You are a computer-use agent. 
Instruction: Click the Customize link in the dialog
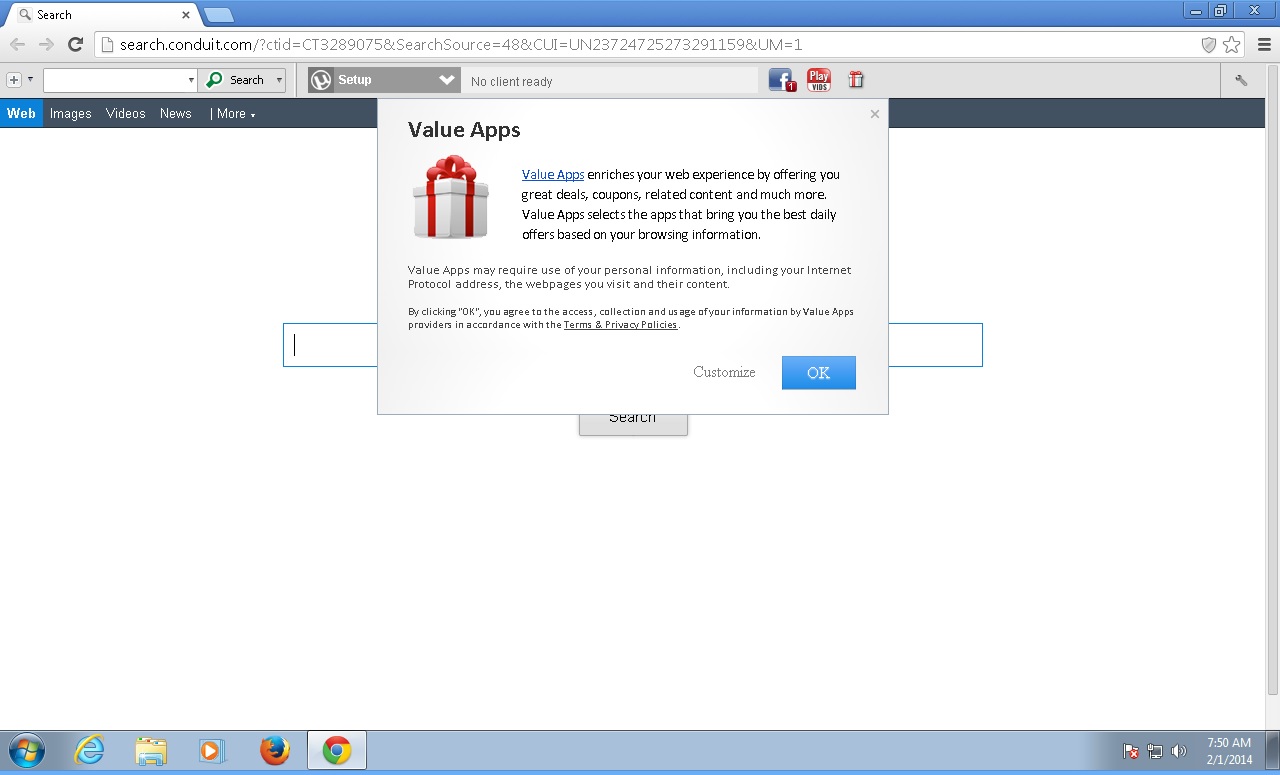(x=724, y=372)
